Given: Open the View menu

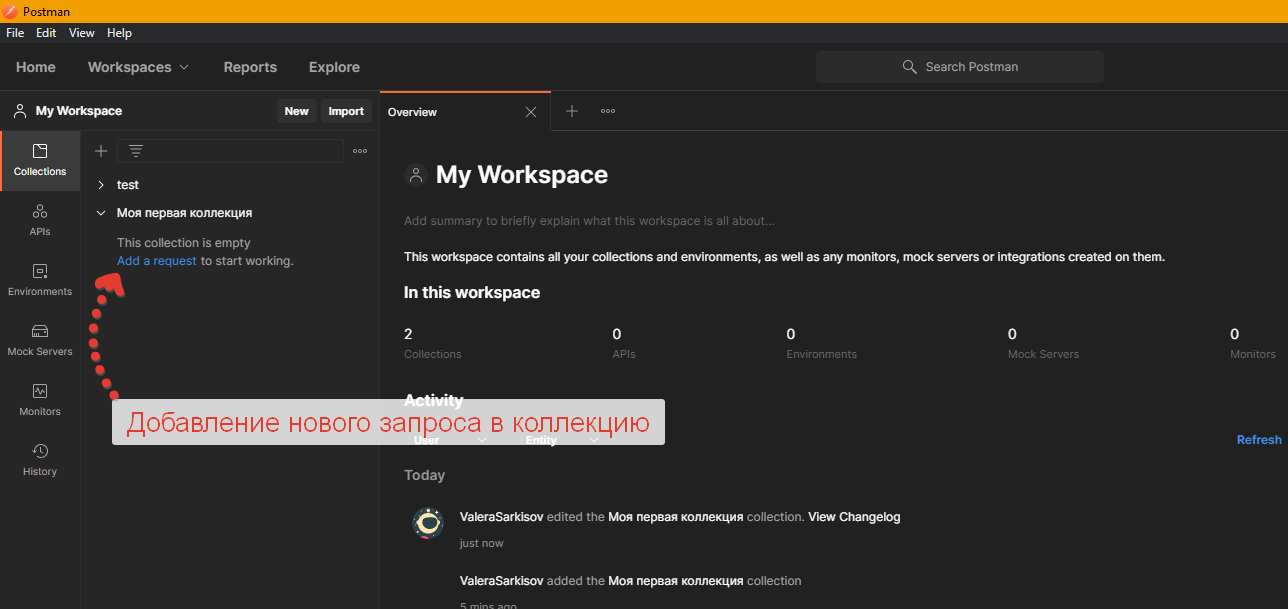Looking at the screenshot, I should coord(82,33).
